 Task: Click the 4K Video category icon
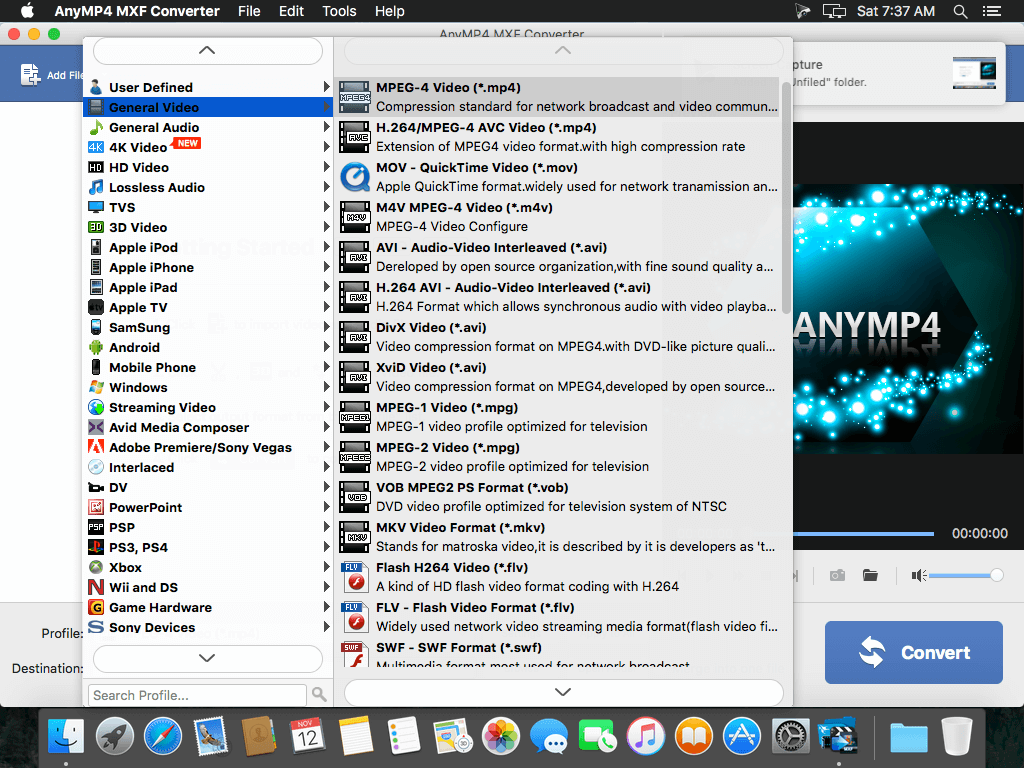pyautogui.click(x=96, y=147)
